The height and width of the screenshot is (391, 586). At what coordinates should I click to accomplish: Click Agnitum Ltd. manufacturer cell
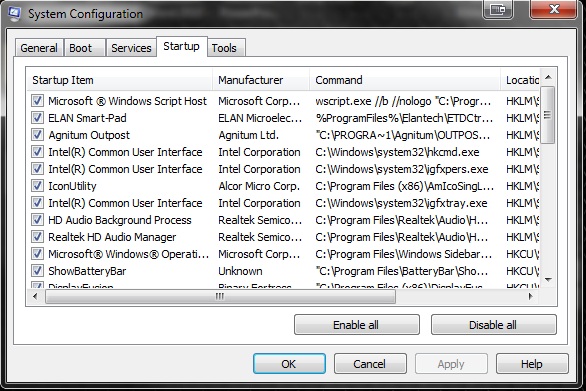point(249,135)
